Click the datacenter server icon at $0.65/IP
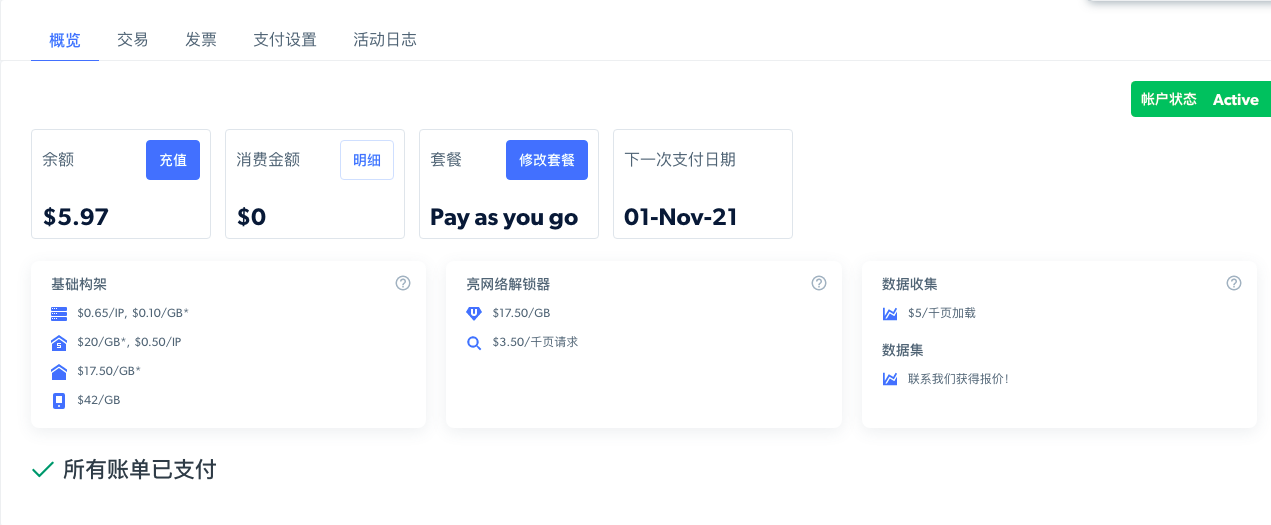 coord(58,313)
